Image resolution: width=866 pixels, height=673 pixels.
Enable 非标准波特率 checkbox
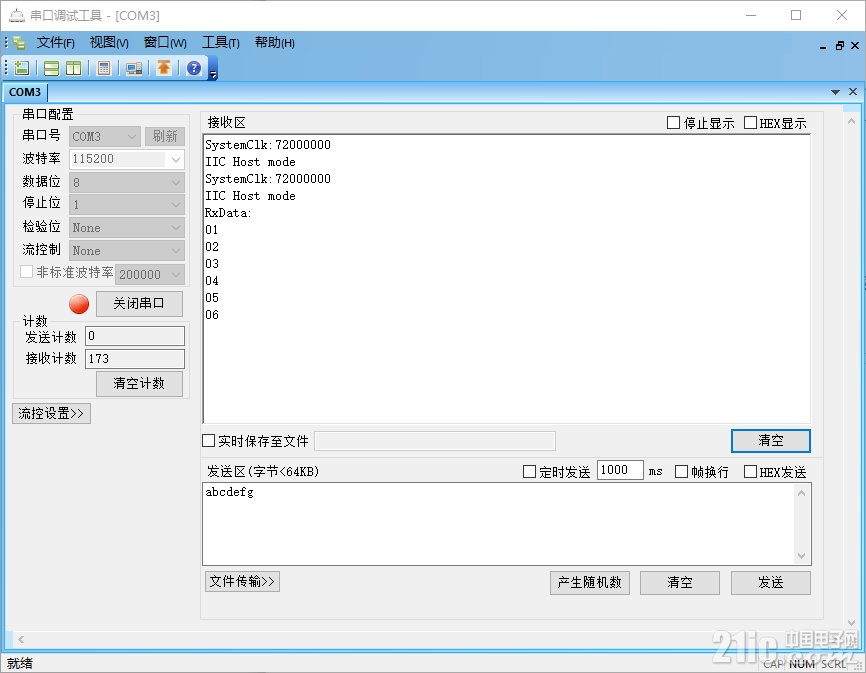26,272
